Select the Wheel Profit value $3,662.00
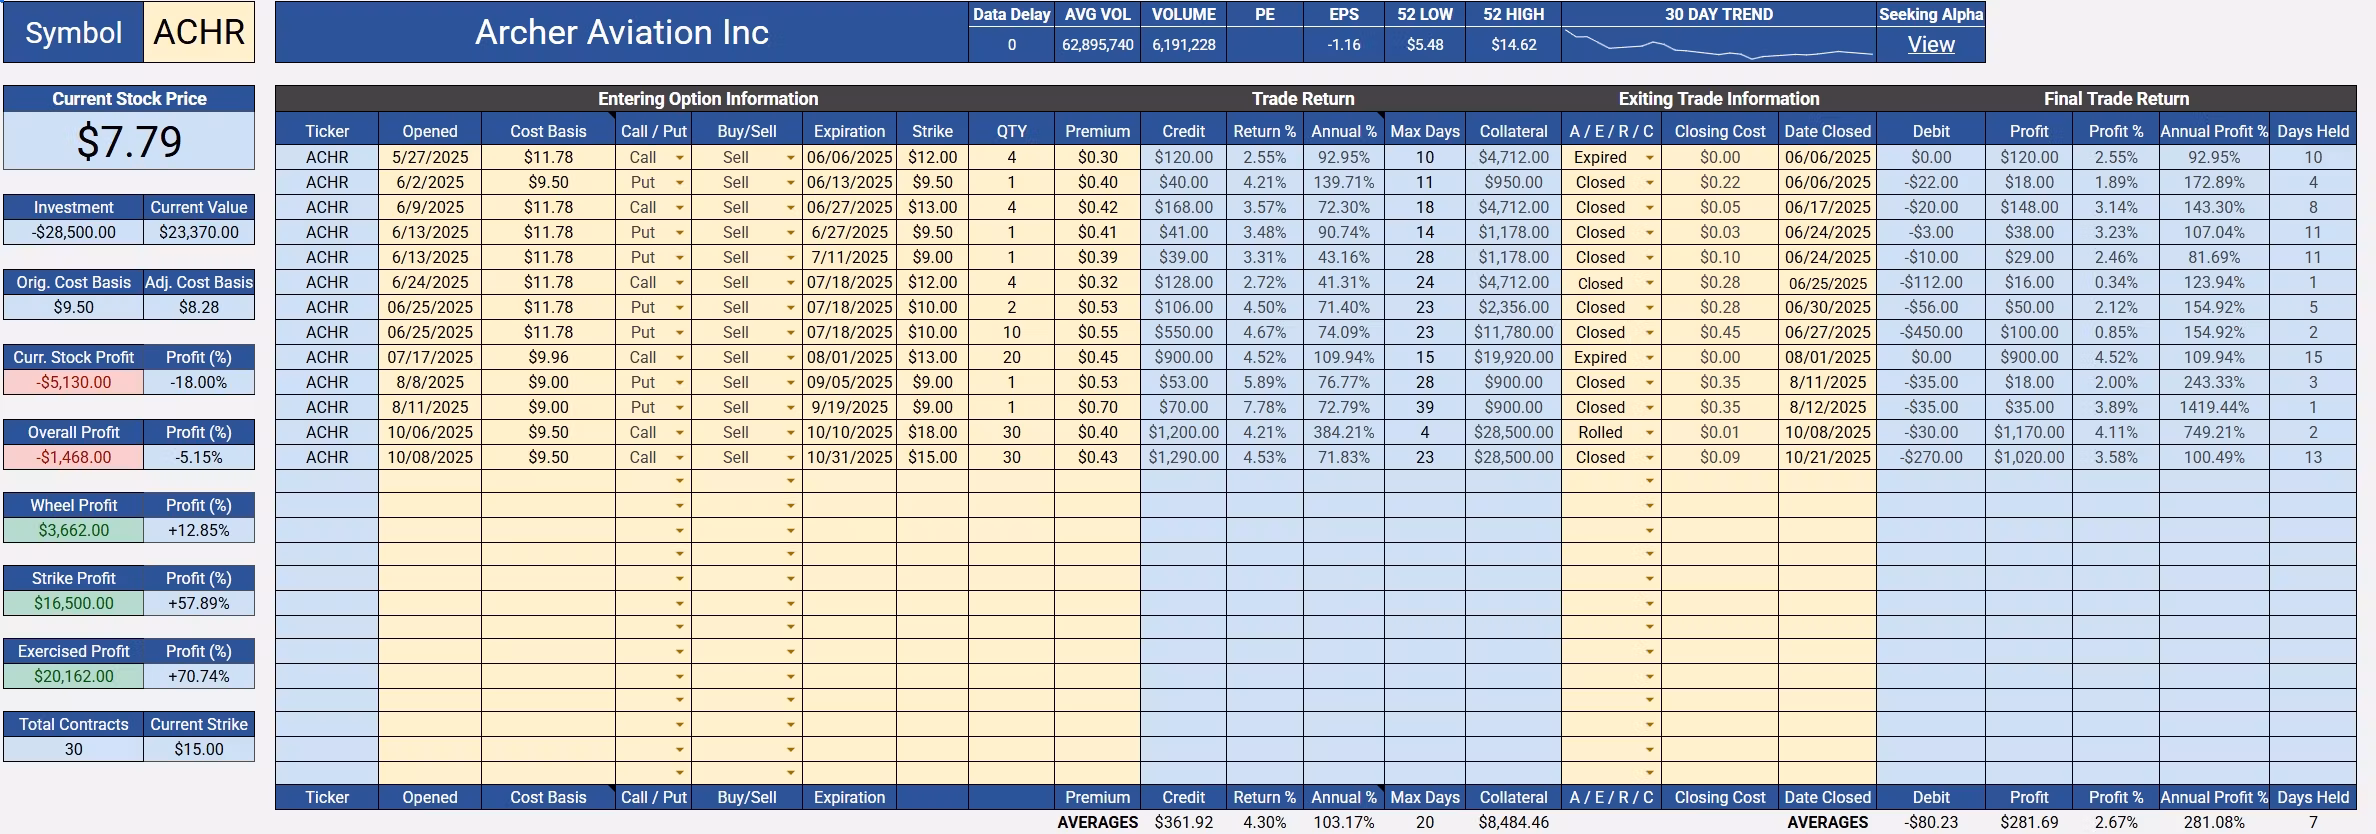This screenshot has width=2376, height=834. [74, 530]
